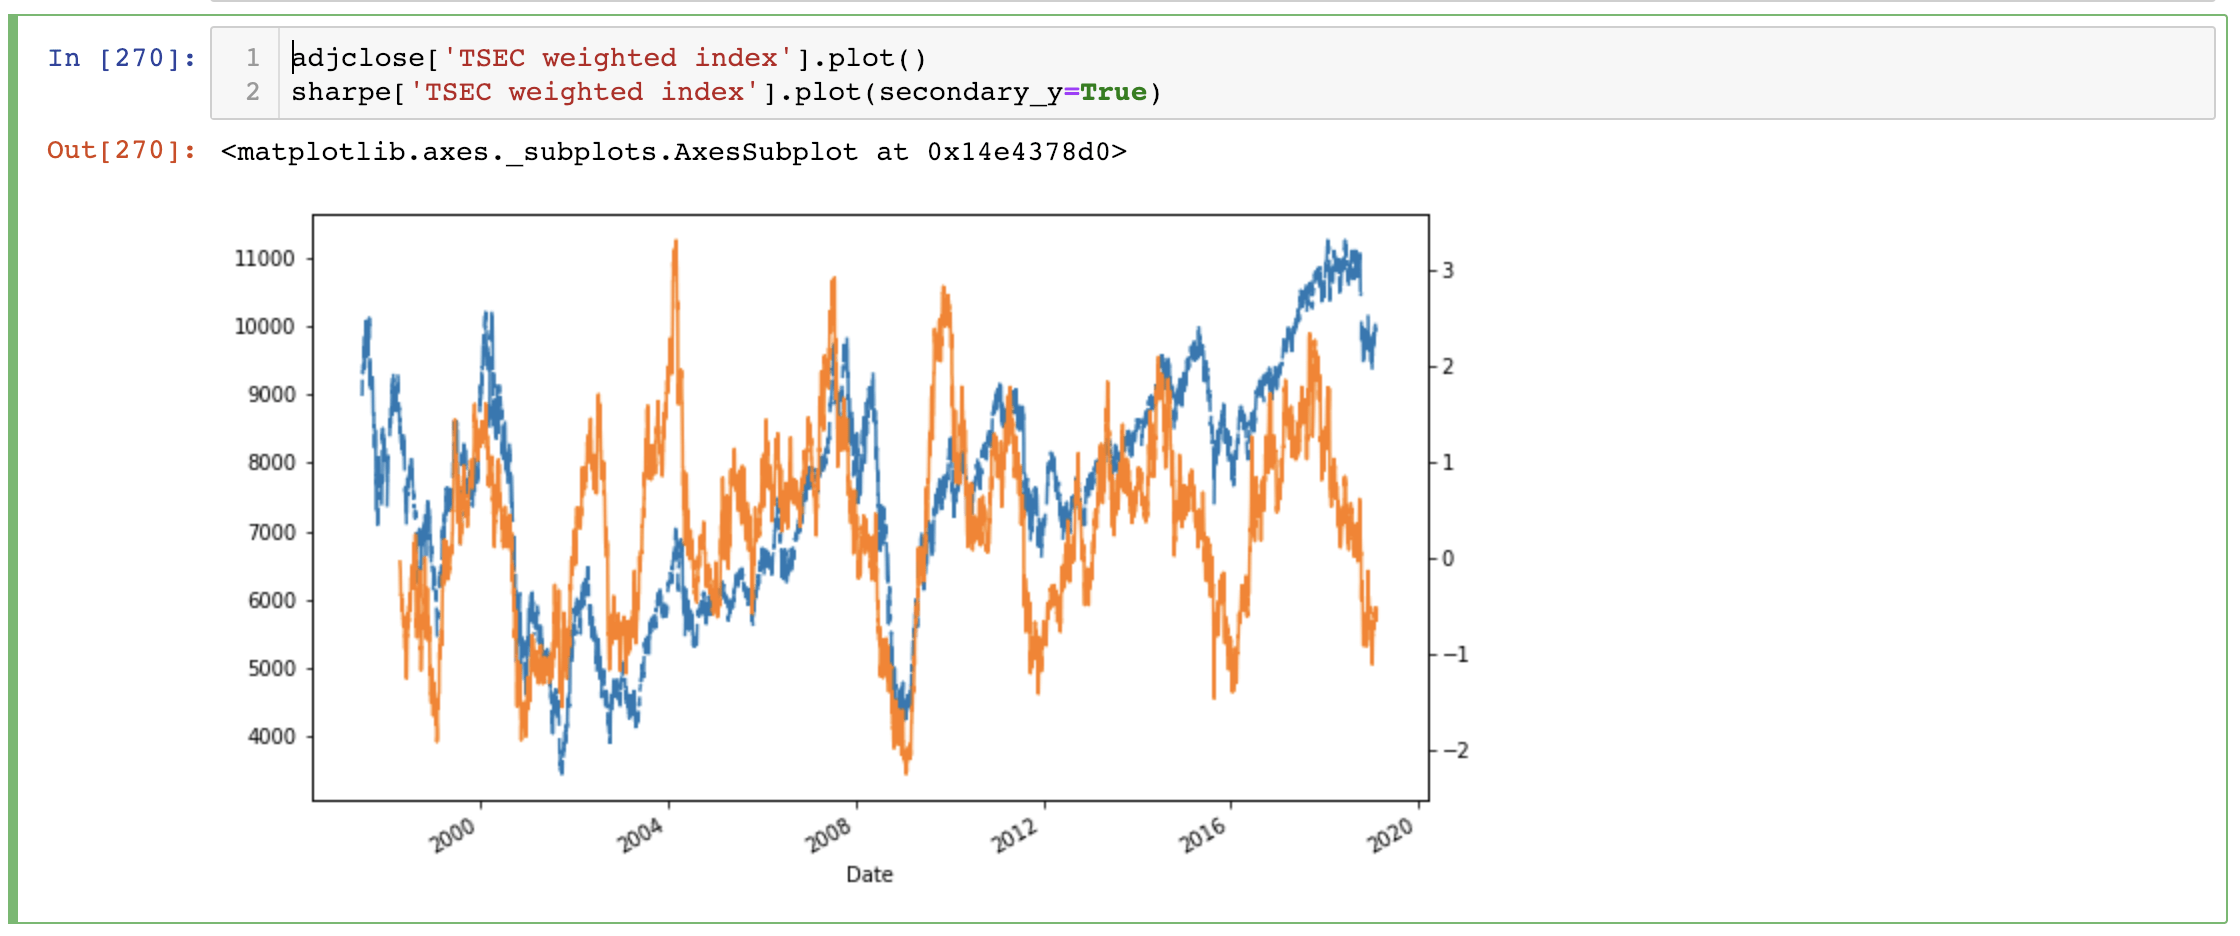
Task: Click the 2008 date tick label
Action: coord(829,834)
